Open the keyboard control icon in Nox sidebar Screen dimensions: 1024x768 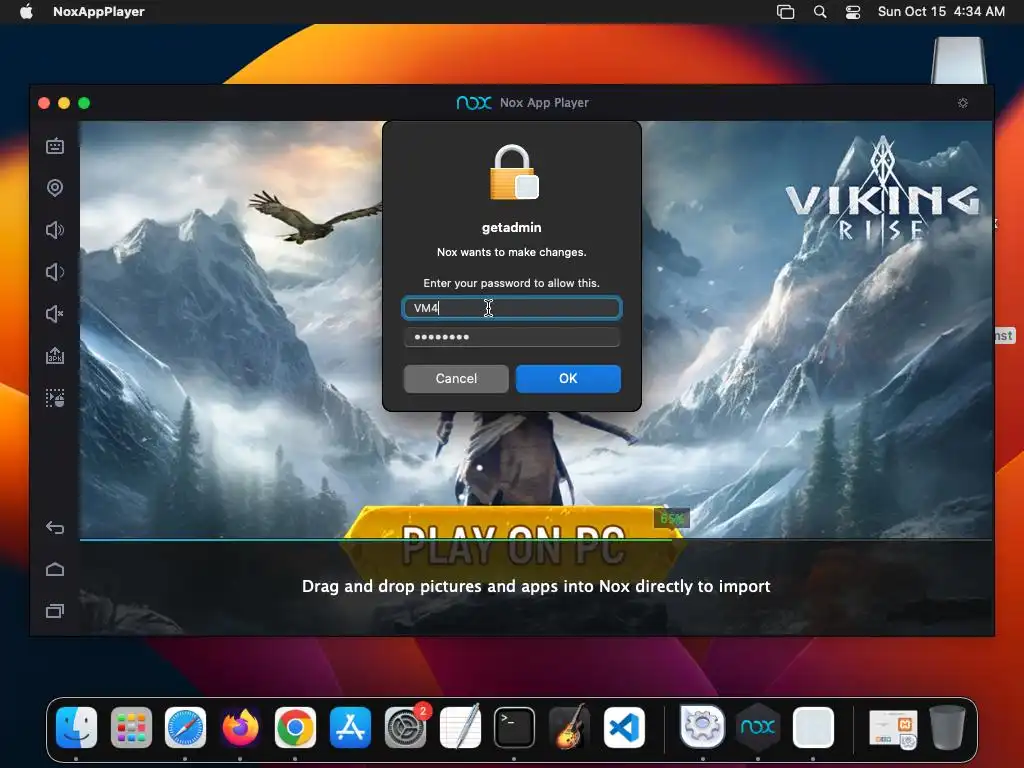pos(55,146)
